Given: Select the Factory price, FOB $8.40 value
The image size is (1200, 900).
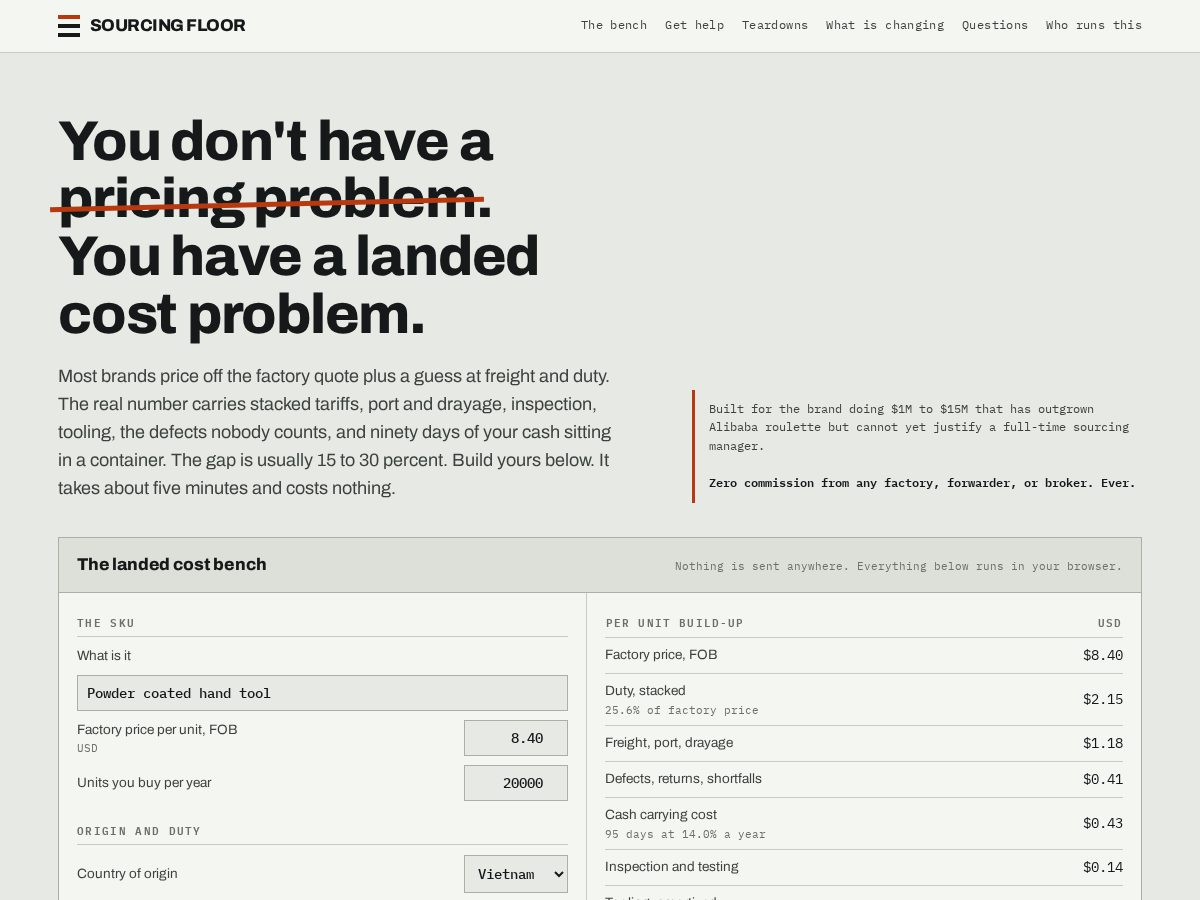Looking at the screenshot, I should point(1103,656).
